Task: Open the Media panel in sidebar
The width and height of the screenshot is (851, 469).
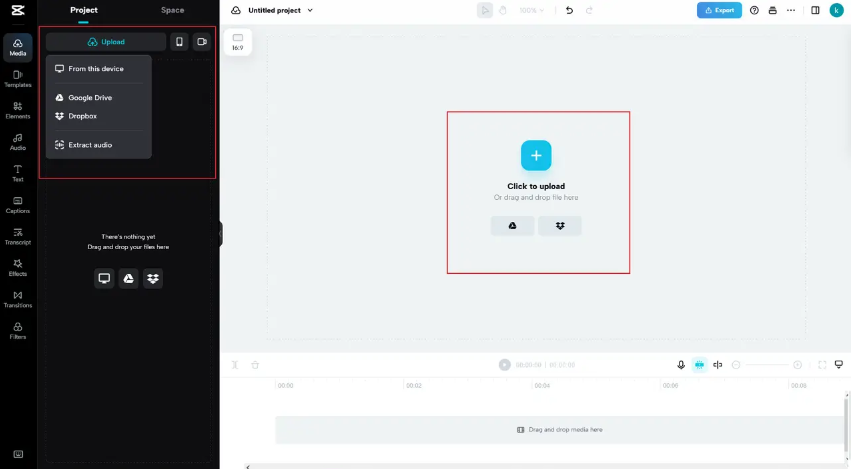Action: click(17, 47)
